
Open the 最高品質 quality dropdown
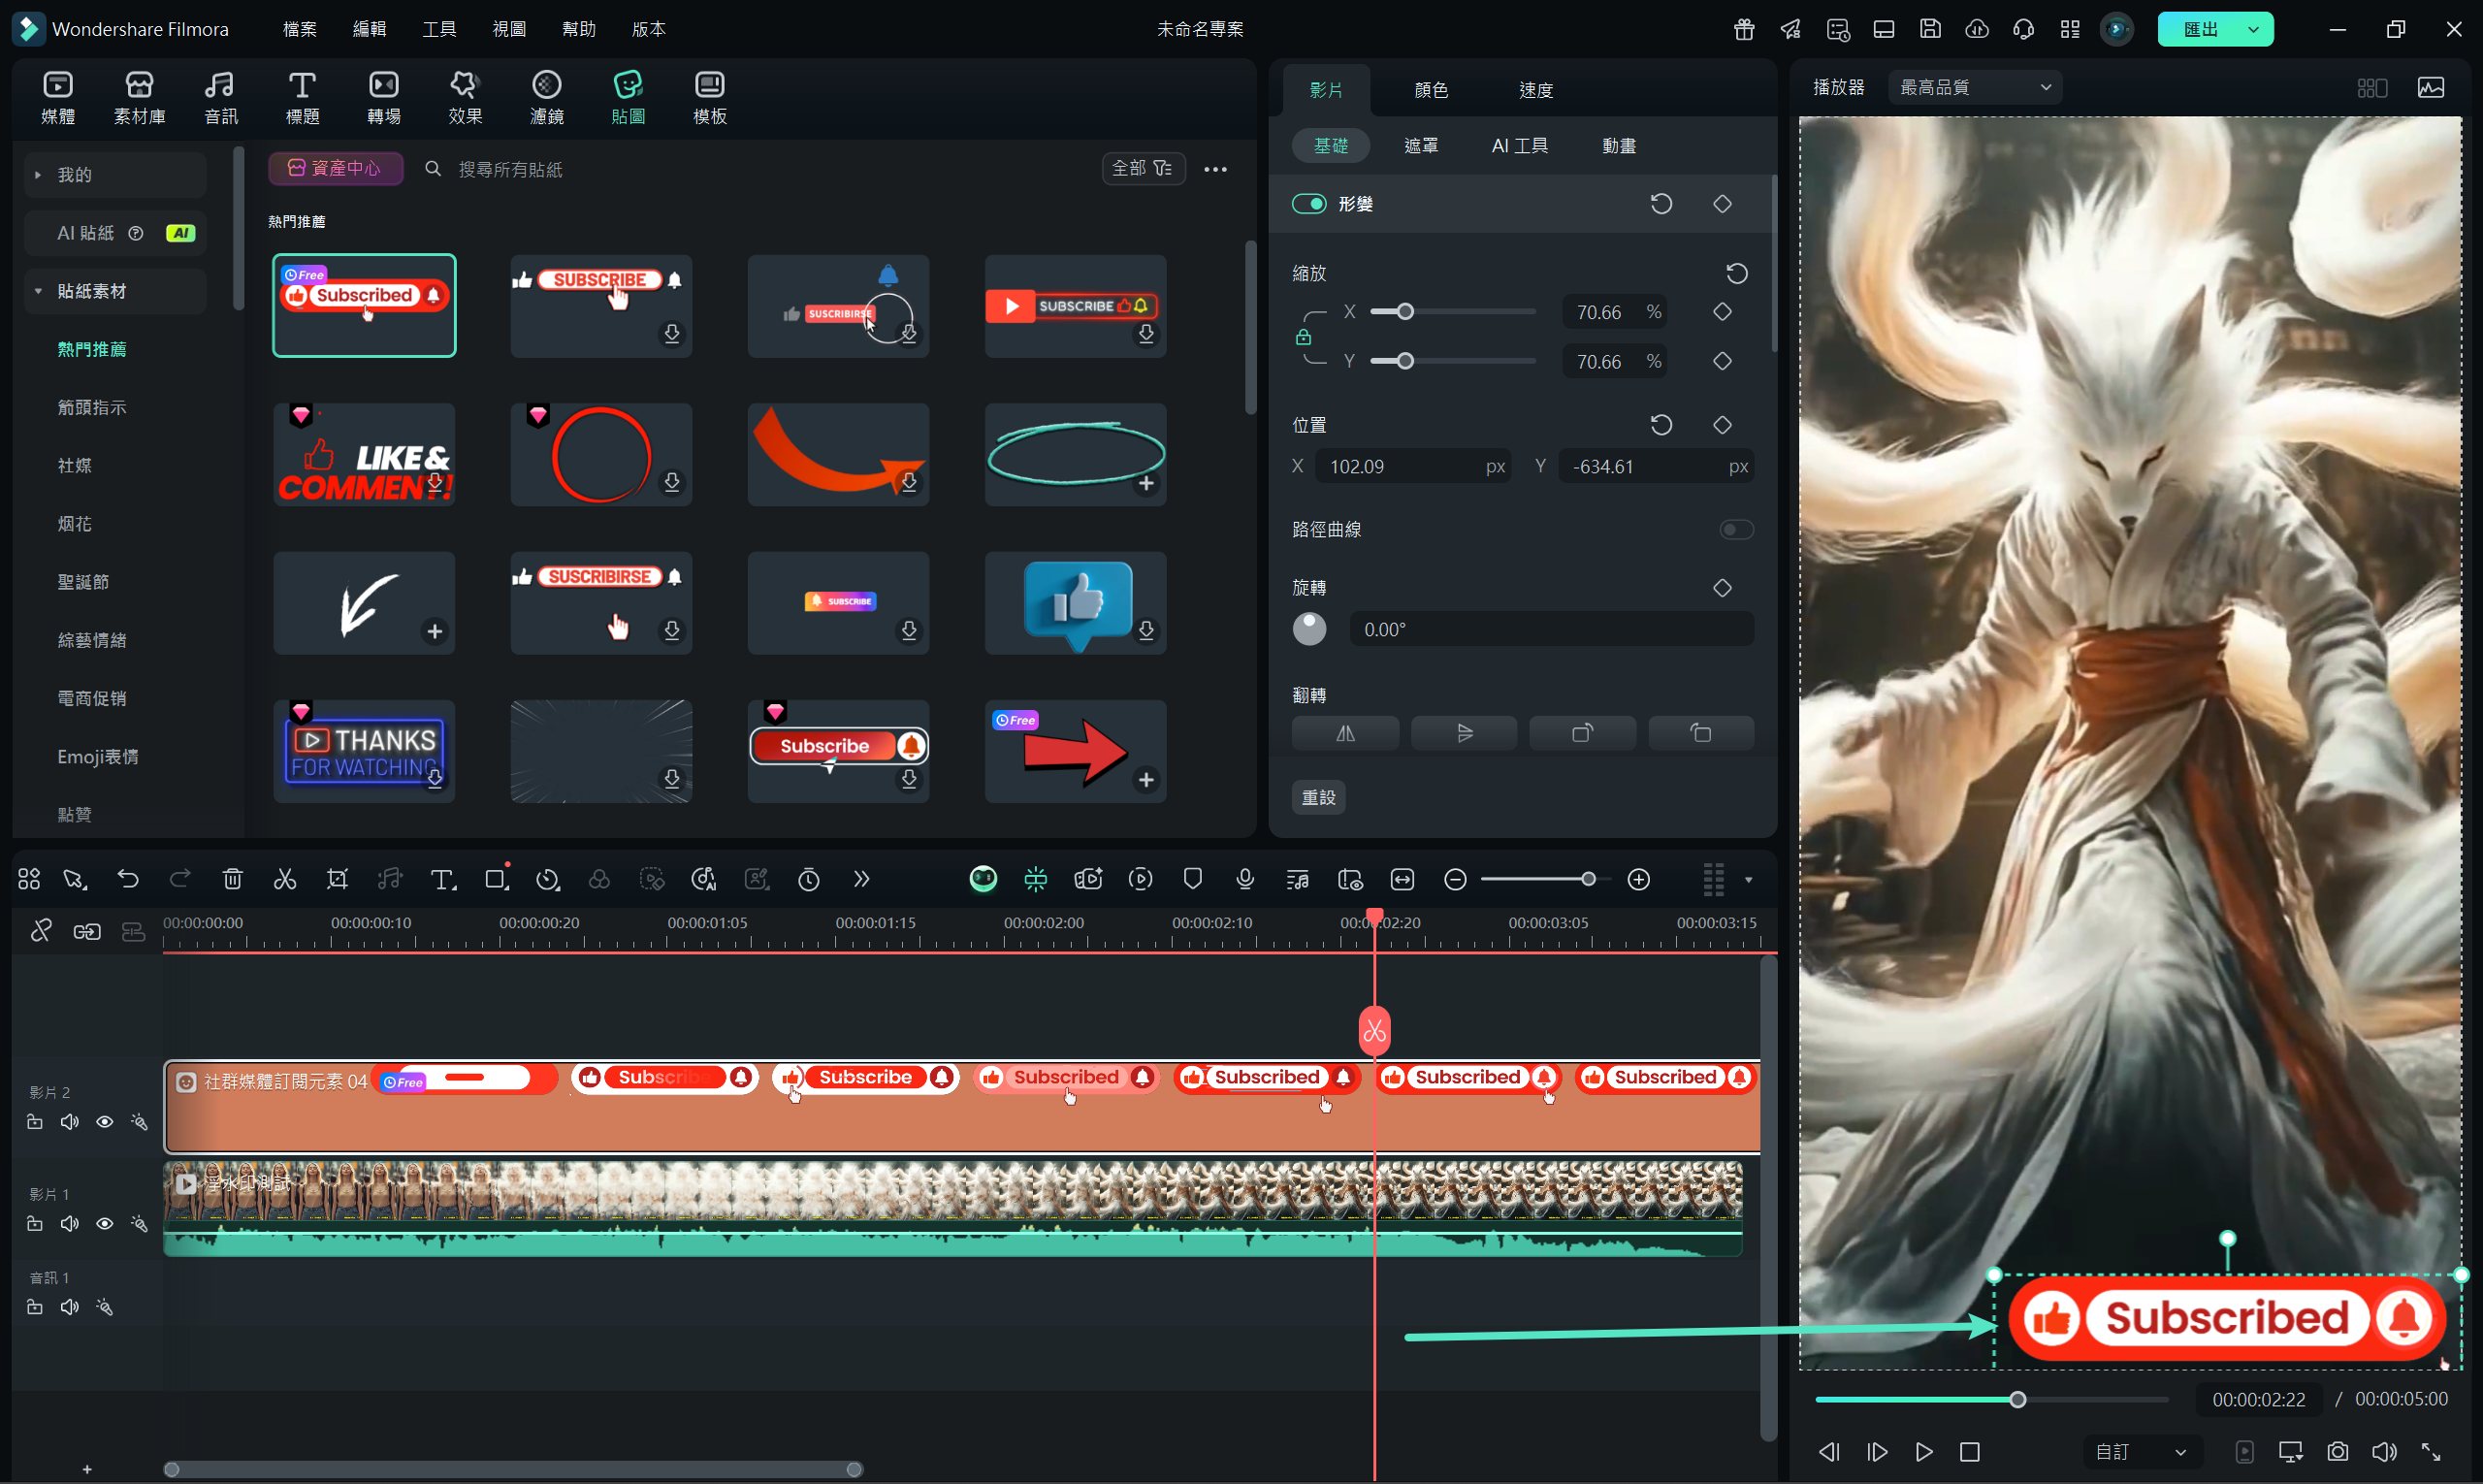click(1975, 87)
